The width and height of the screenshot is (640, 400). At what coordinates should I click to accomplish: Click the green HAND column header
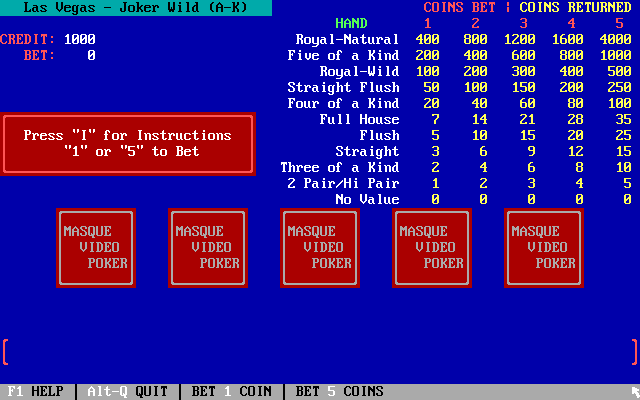pos(351,23)
